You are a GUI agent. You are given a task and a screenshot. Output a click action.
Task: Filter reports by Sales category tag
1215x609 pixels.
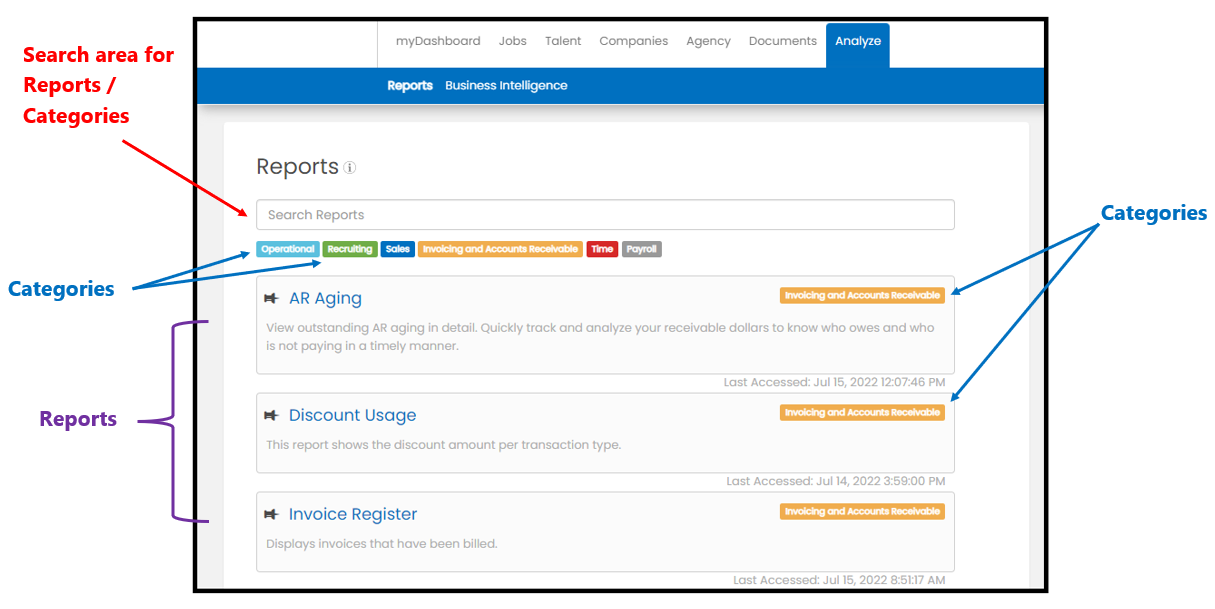click(x=398, y=249)
